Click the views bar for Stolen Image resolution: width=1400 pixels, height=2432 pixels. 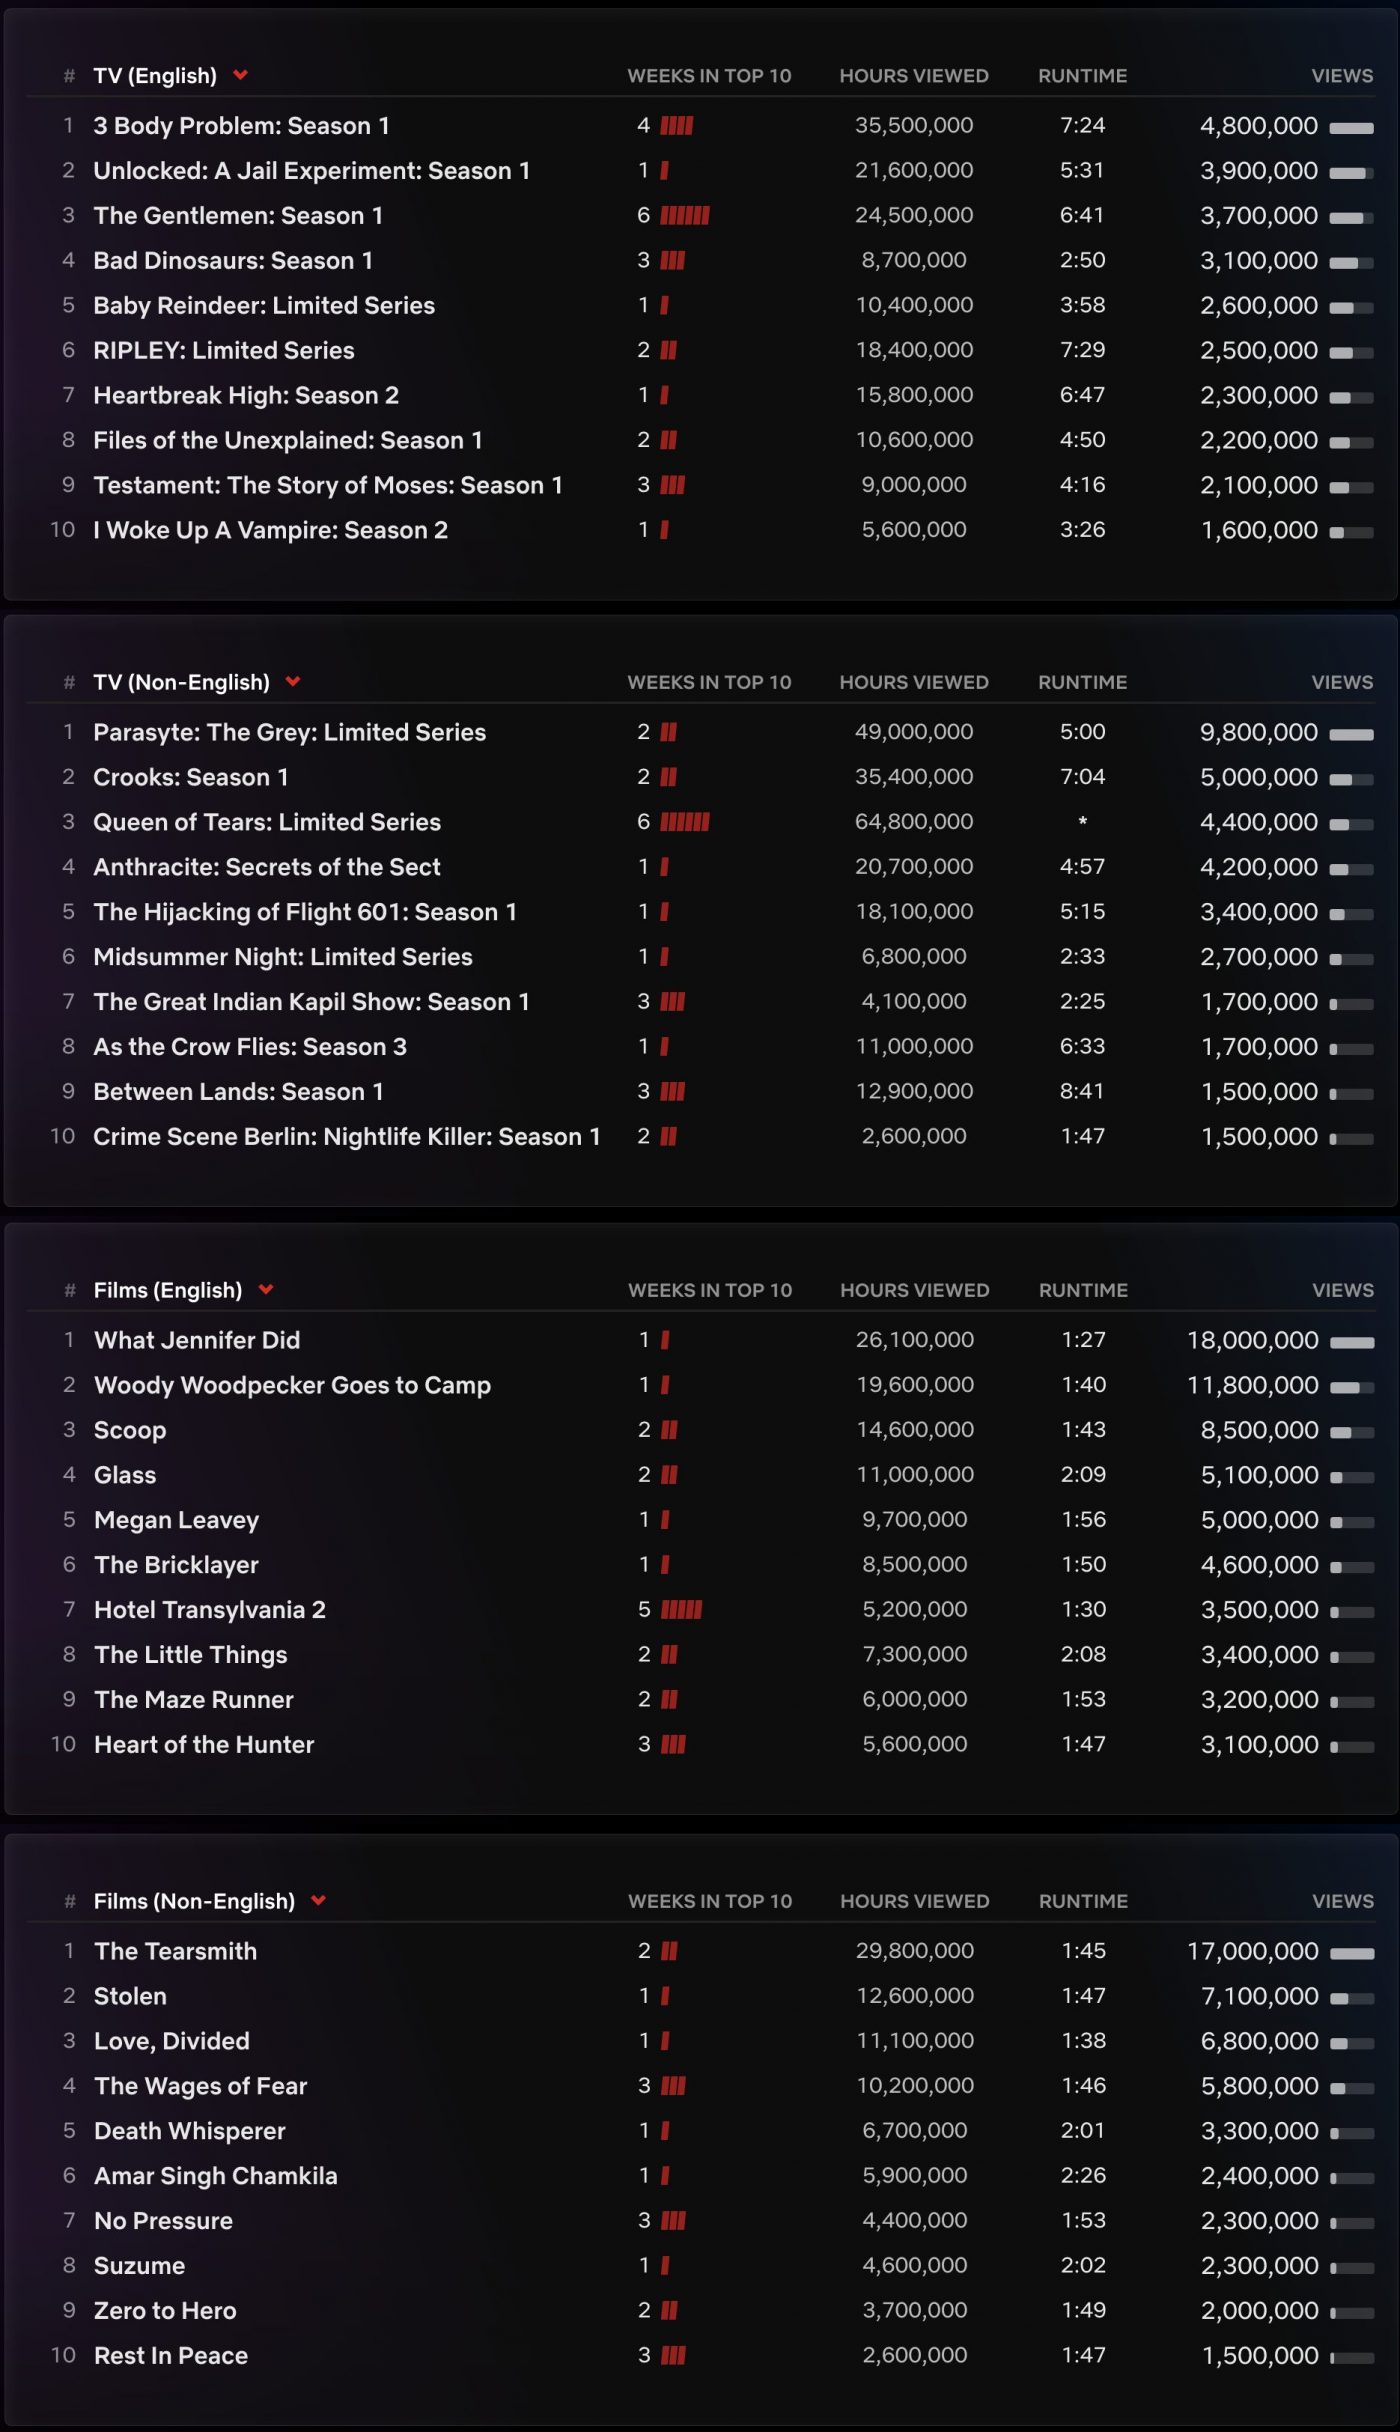(x=1353, y=1999)
